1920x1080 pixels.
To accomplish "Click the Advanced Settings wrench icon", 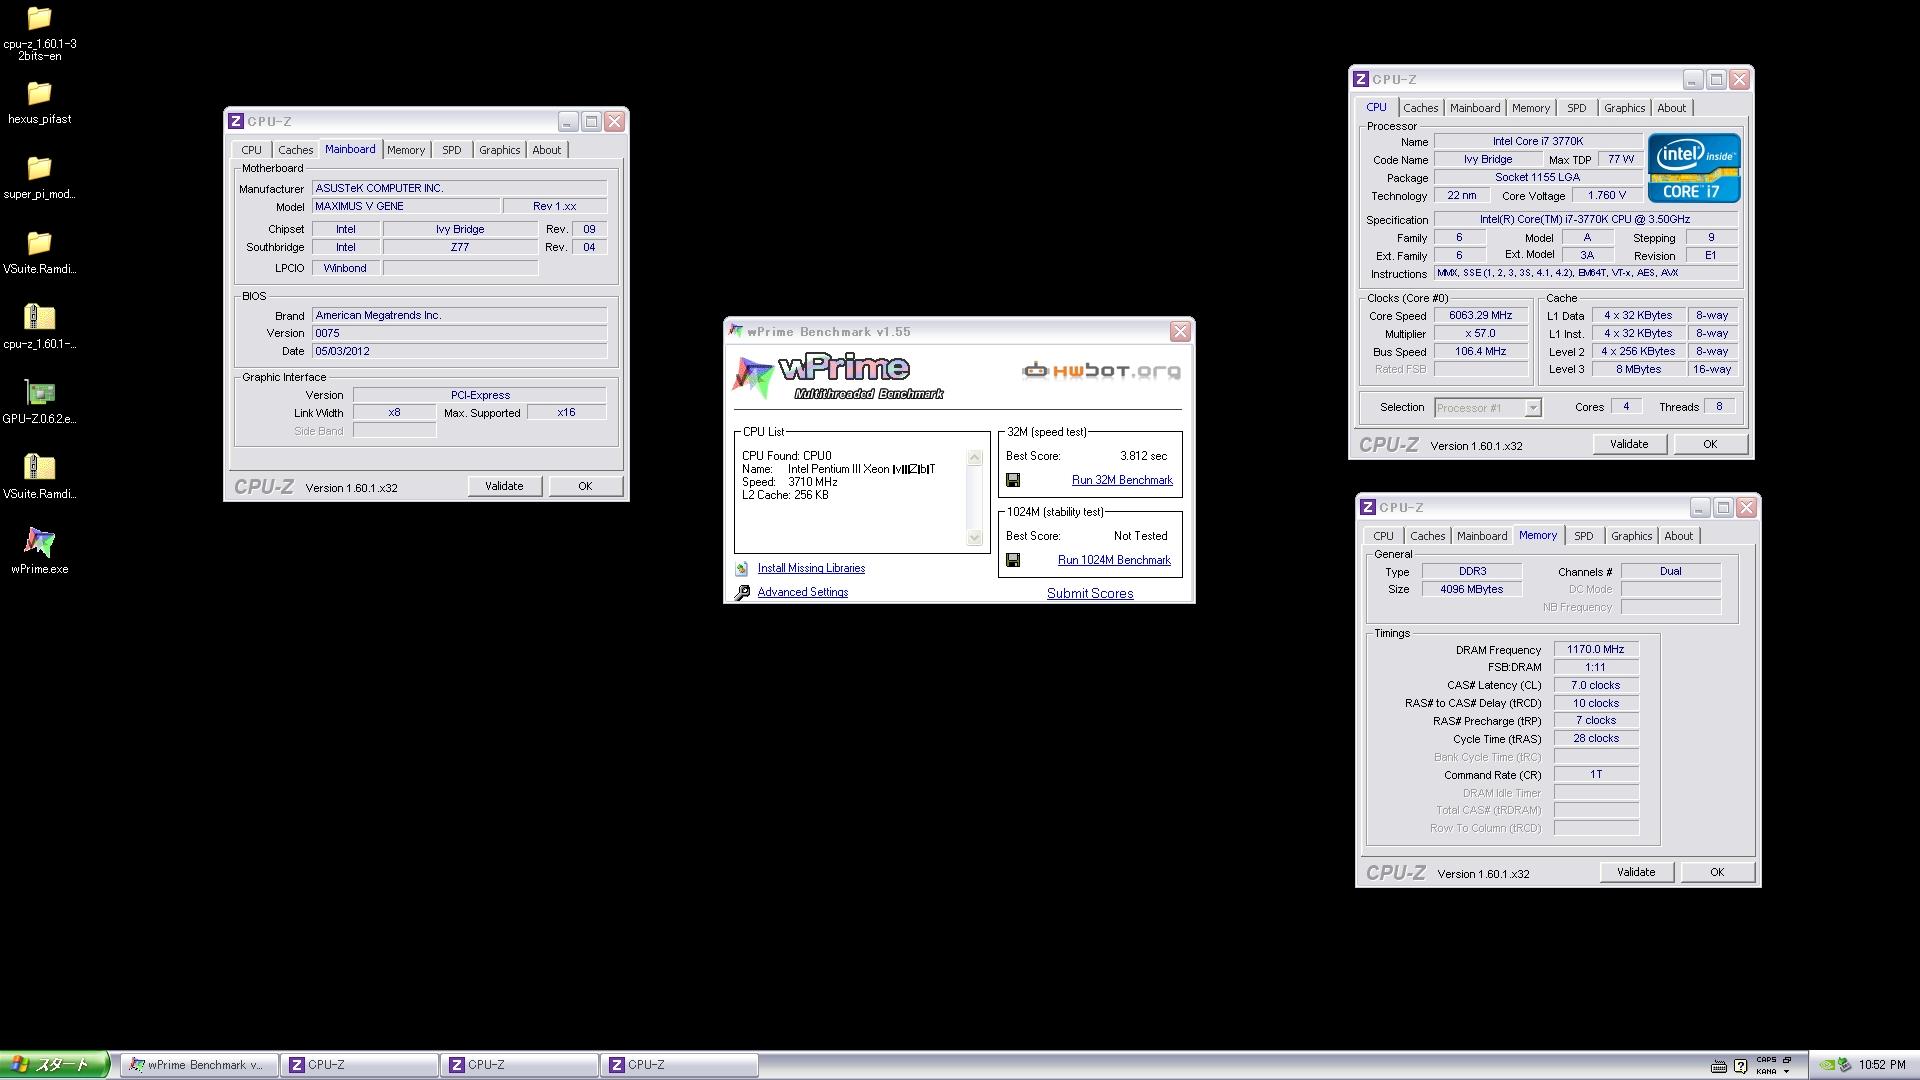I will coord(742,593).
